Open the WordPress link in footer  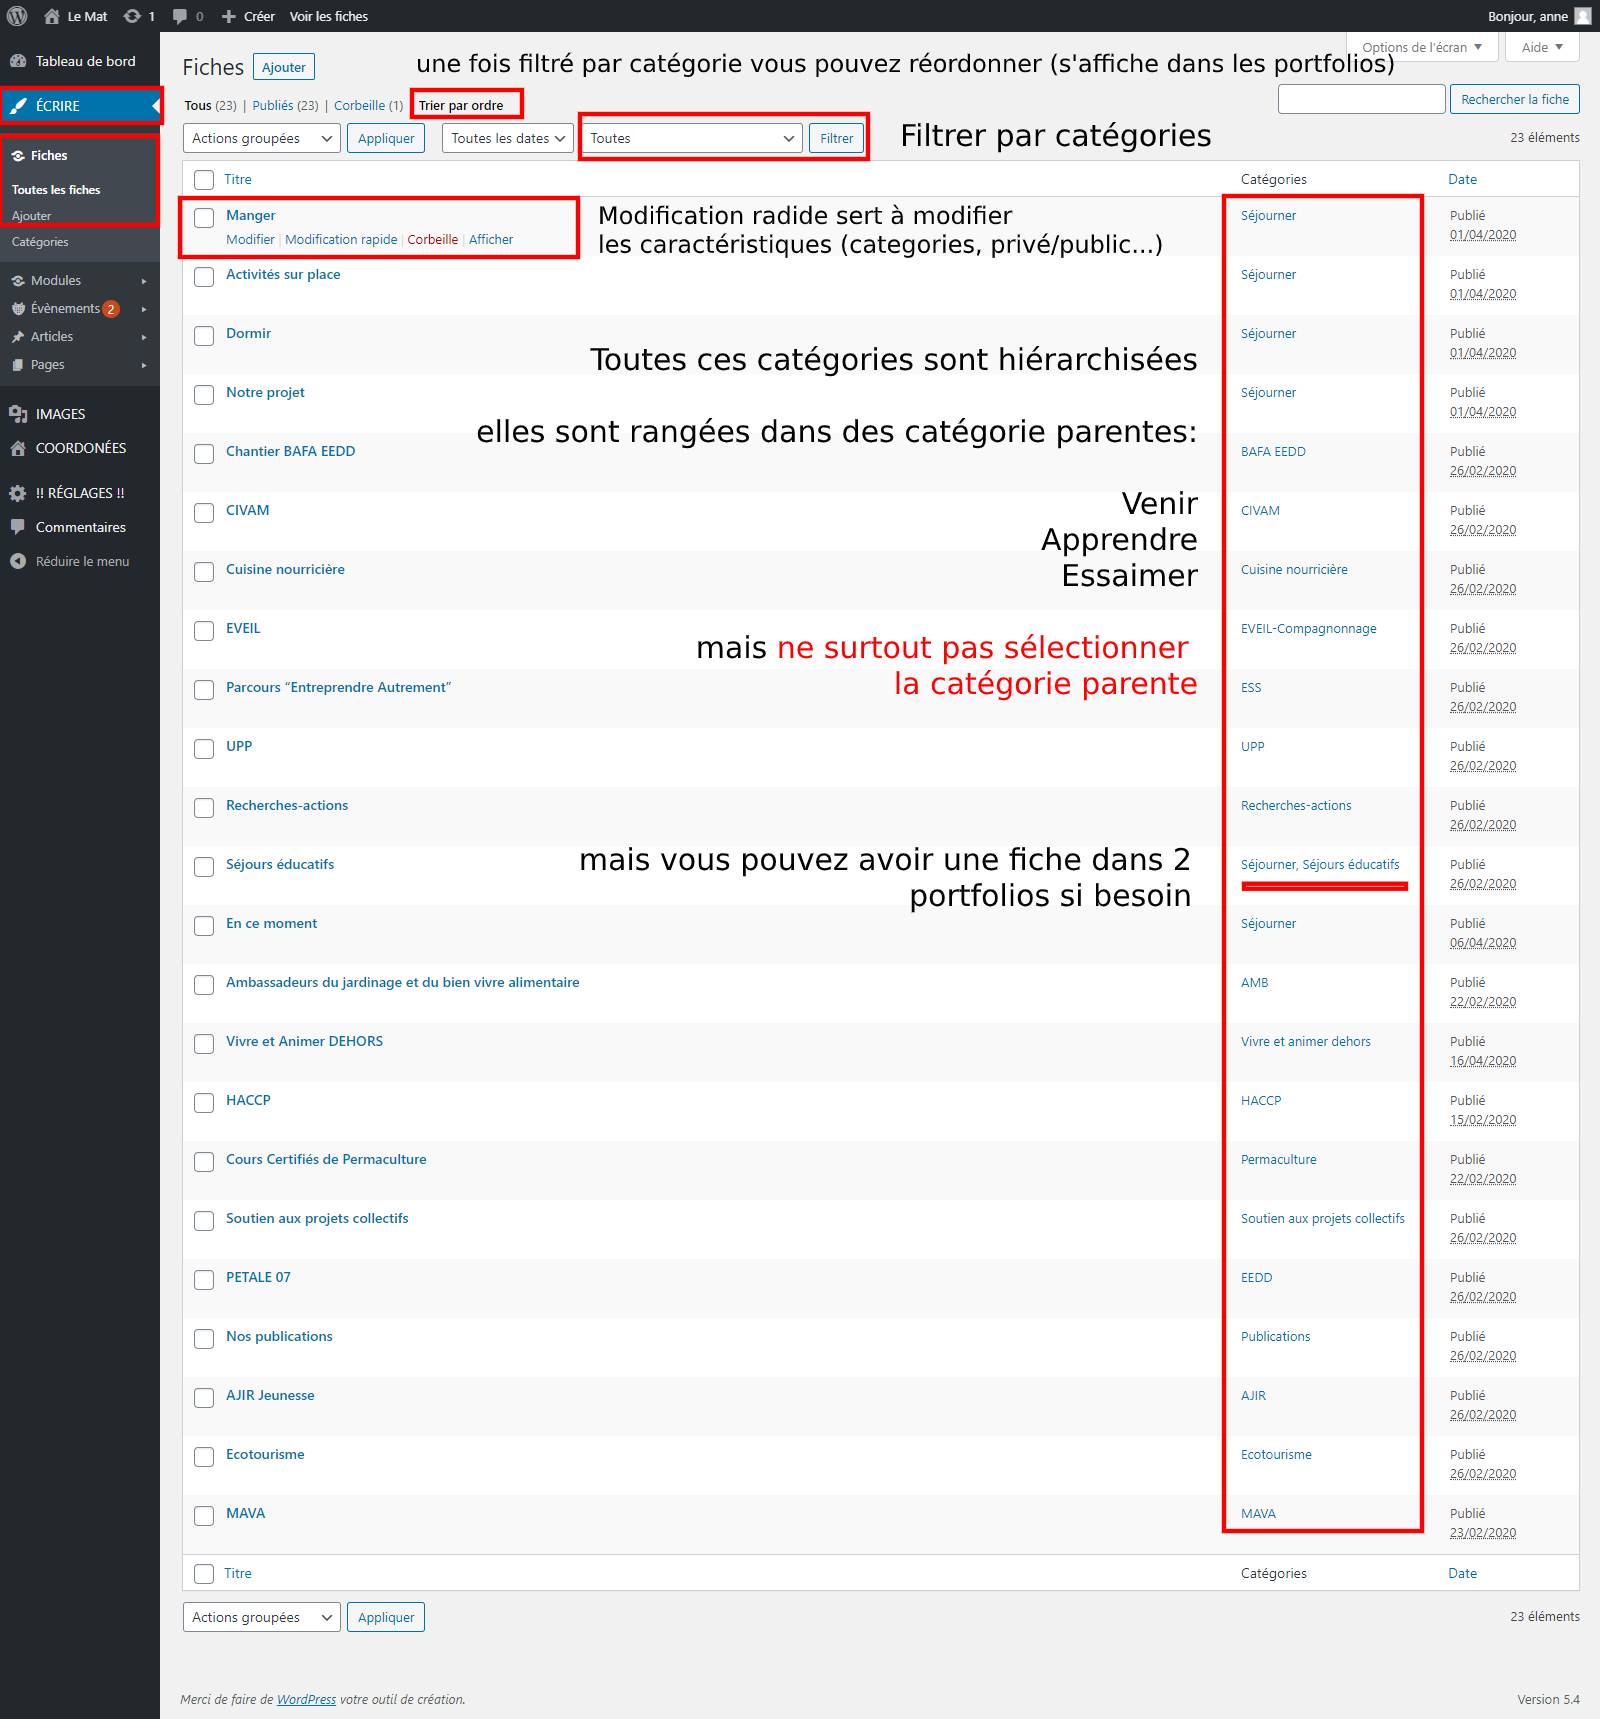306,1699
